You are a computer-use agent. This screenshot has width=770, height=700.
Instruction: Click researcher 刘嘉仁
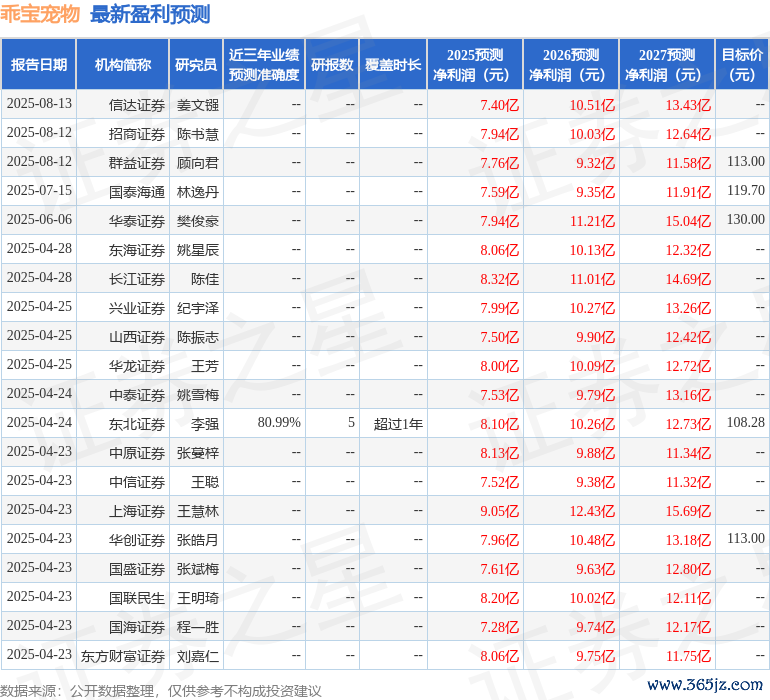198,656
